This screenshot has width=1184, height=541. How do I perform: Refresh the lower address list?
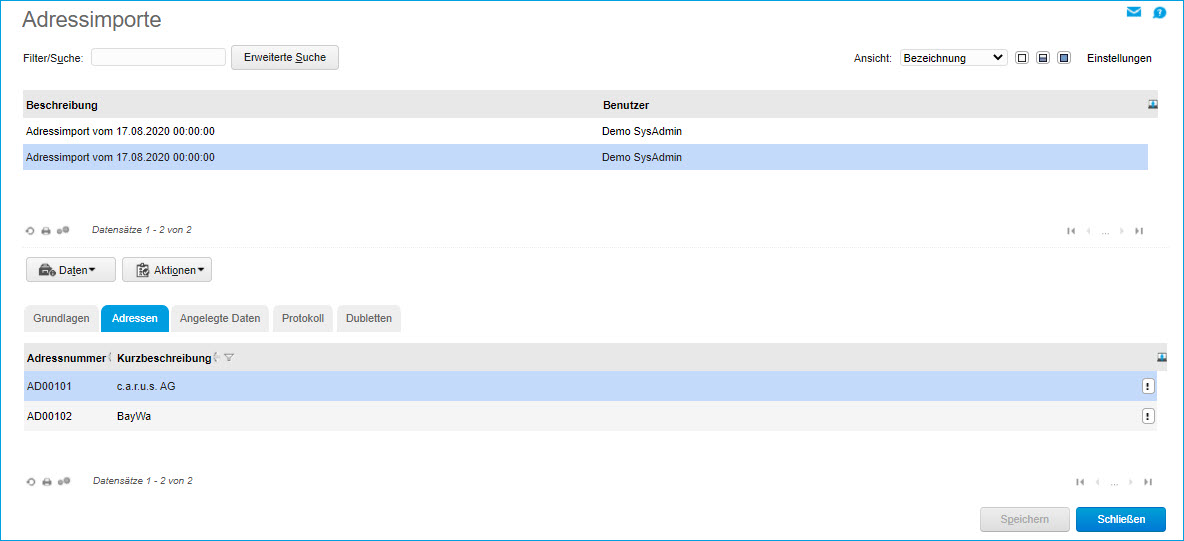click(x=31, y=481)
